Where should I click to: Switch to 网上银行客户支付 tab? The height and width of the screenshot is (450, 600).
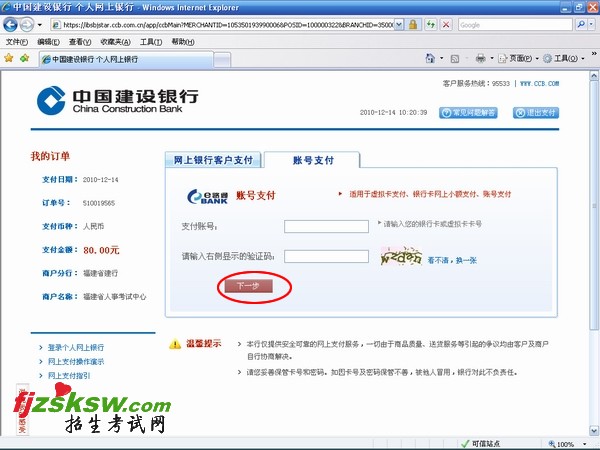(213, 160)
